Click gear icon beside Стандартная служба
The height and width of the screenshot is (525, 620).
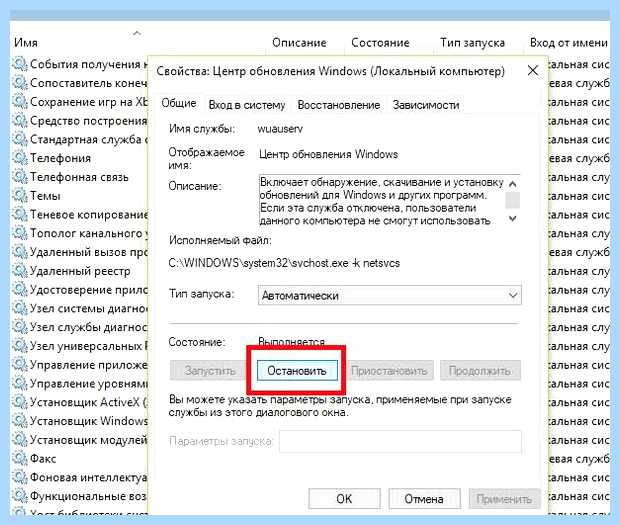coord(20,139)
